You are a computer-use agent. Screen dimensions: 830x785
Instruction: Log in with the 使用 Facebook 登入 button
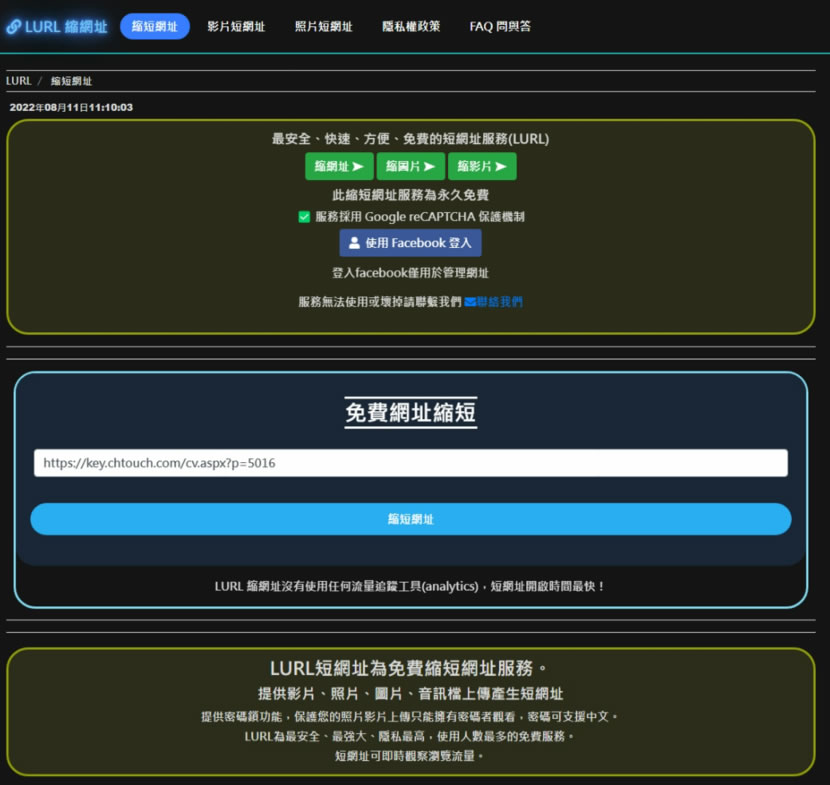tap(410, 243)
